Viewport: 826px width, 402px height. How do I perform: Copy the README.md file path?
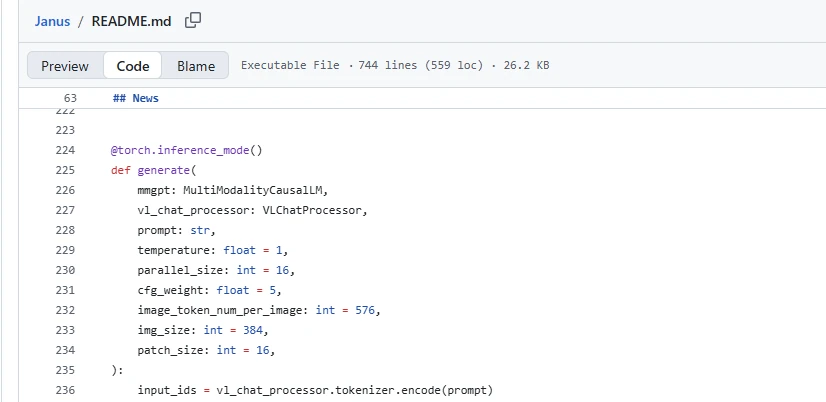[x=193, y=21]
